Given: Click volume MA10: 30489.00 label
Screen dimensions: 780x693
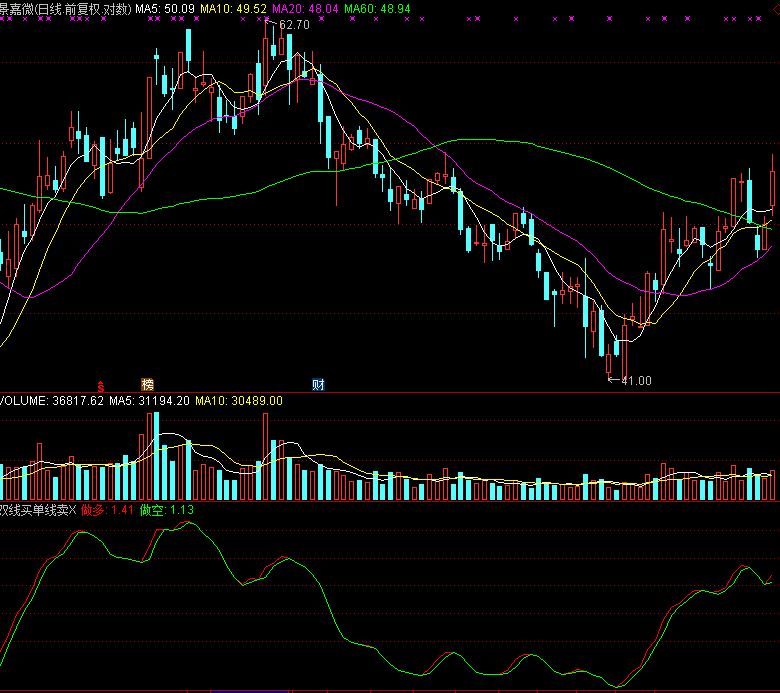Looking at the screenshot, I should pos(239,401).
